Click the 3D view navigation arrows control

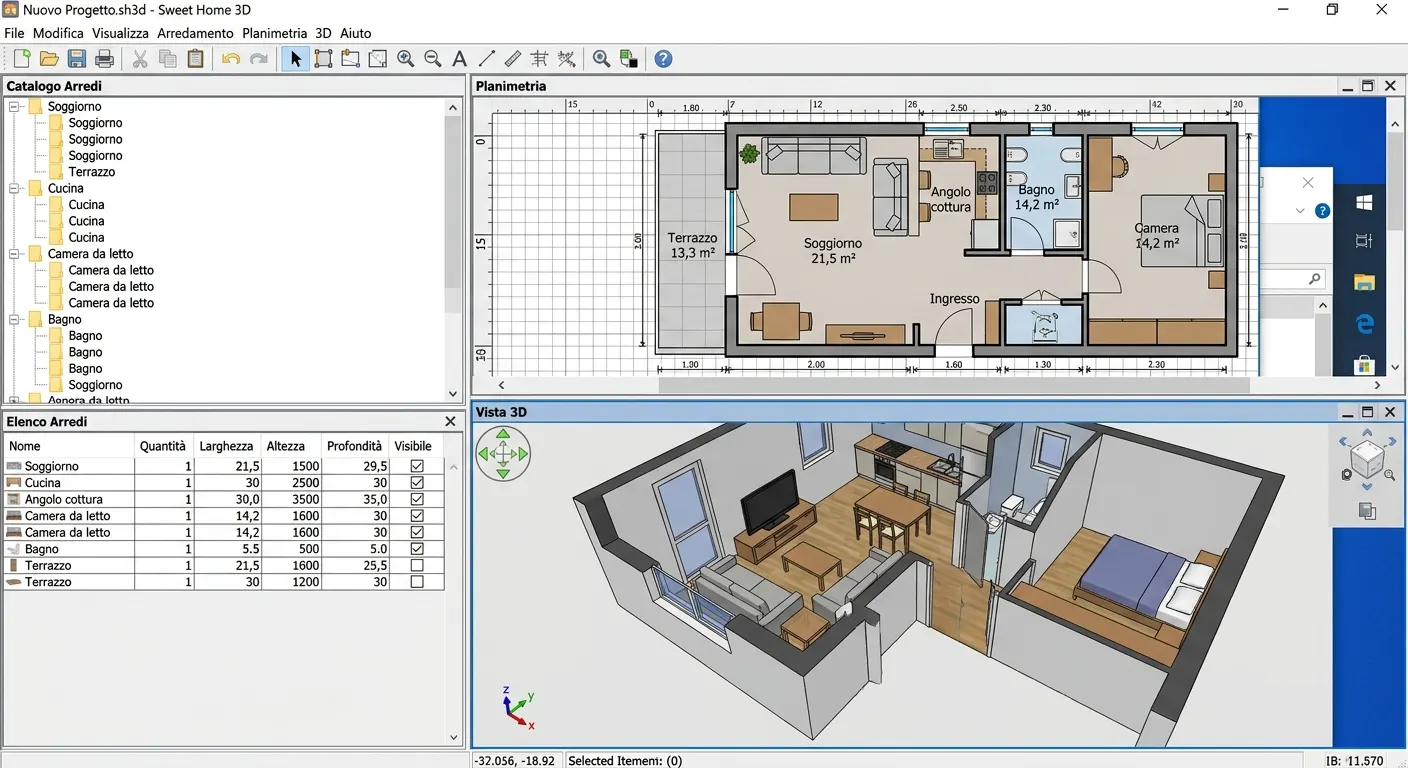click(x=503, y=454)
